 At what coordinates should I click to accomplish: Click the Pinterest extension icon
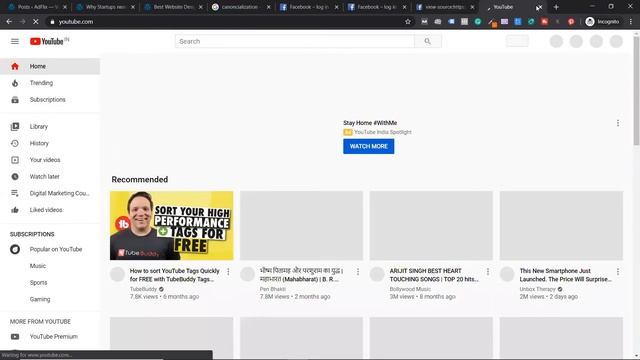(x=571, y=22)
